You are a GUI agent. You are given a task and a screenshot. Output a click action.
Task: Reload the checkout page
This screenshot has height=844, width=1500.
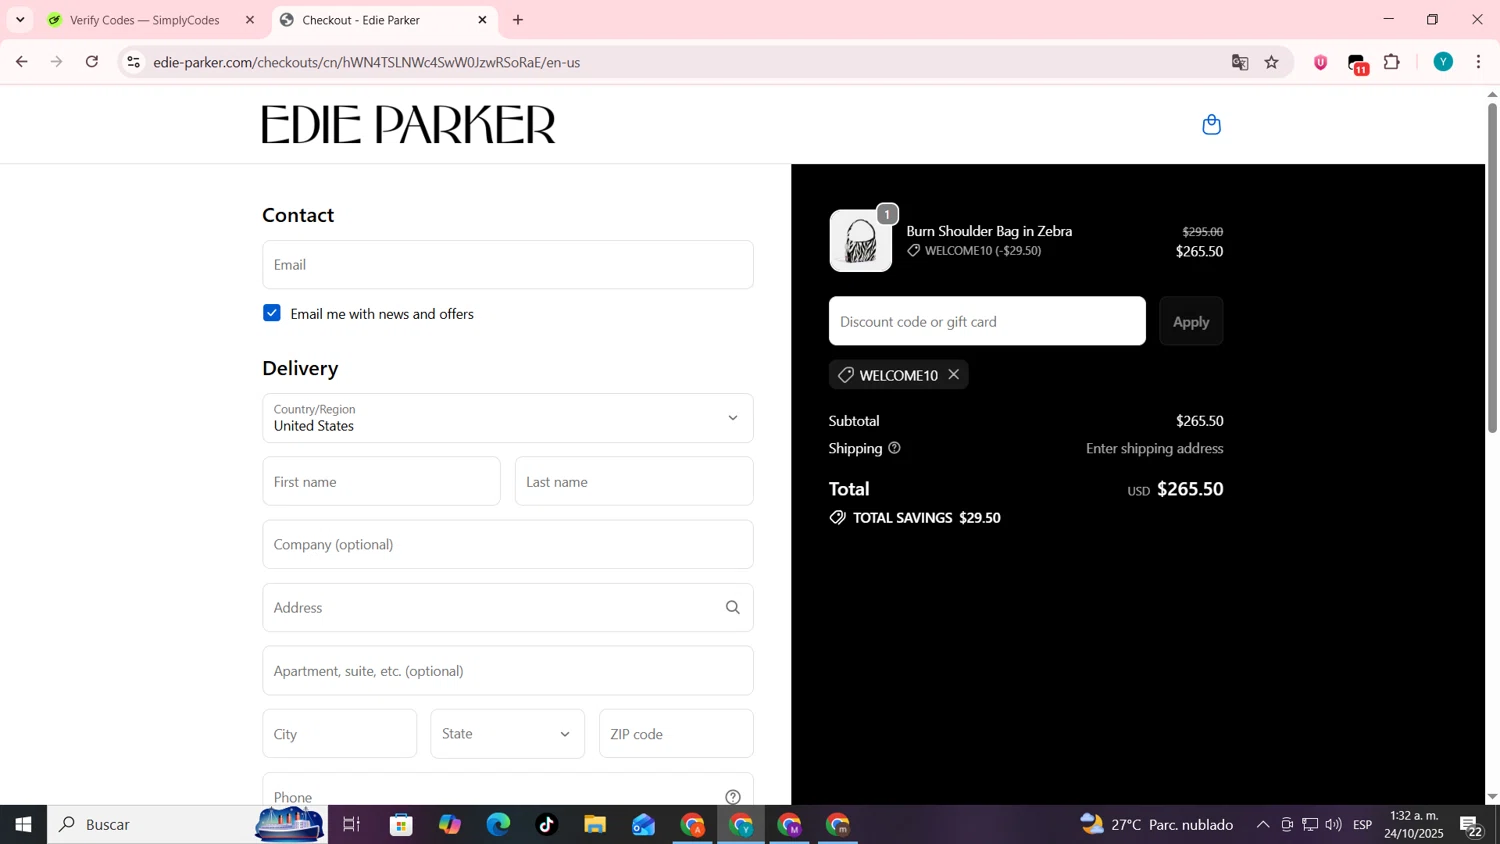pyautogui.click(x=92, y=62)
